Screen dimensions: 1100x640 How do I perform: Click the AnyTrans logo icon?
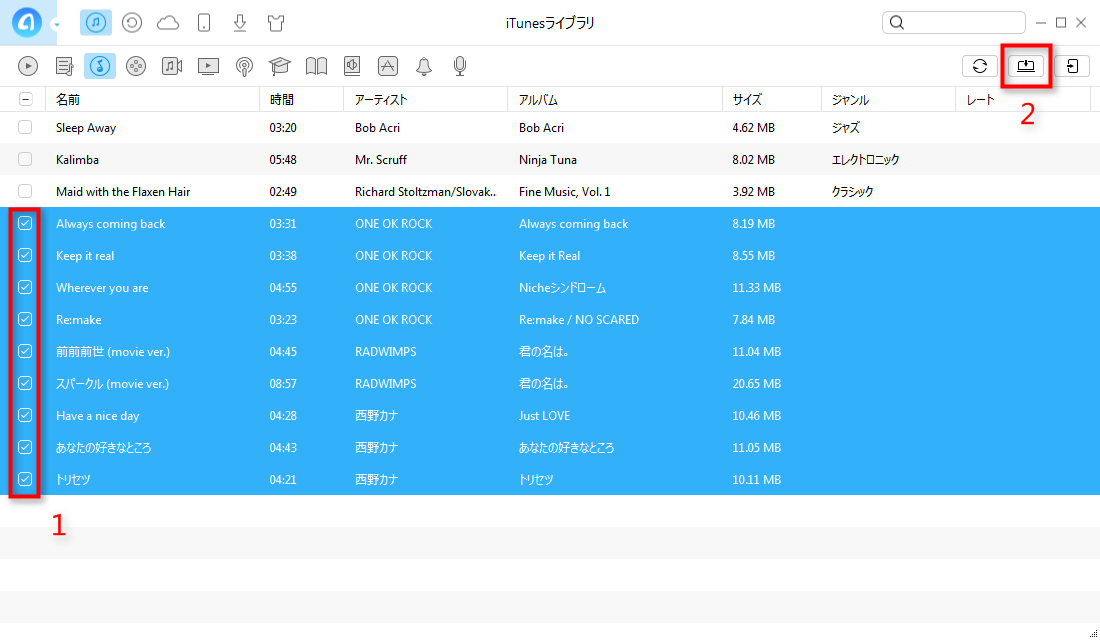pos(27,22)
